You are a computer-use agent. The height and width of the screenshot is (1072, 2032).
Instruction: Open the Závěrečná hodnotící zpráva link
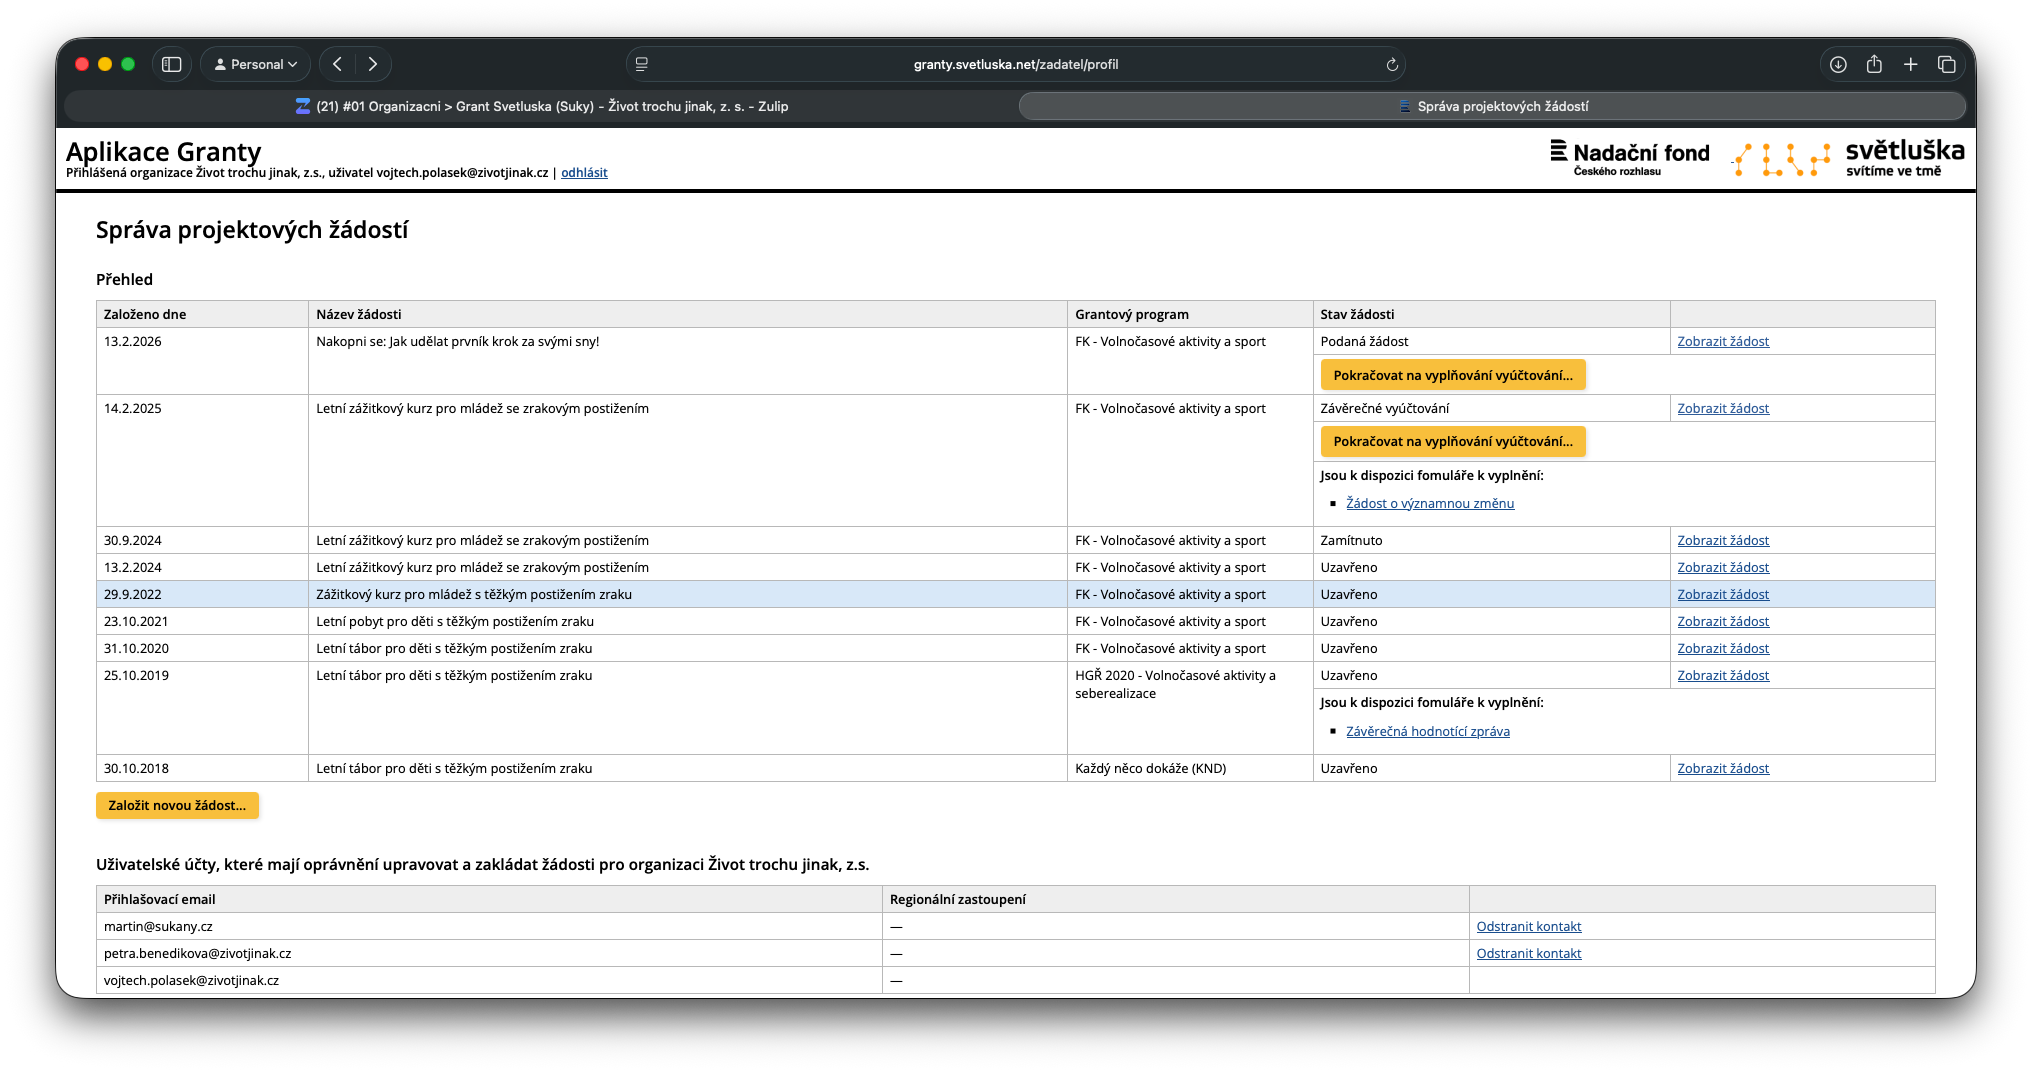1427,732
